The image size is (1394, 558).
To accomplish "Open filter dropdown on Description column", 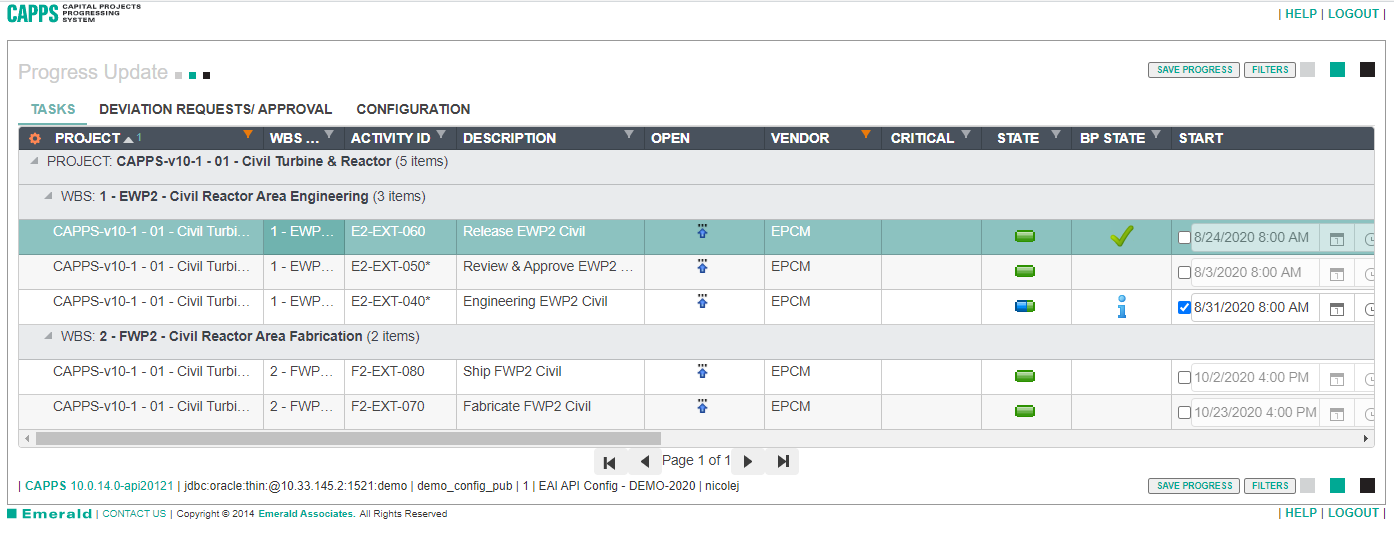I will coord(629,135).
